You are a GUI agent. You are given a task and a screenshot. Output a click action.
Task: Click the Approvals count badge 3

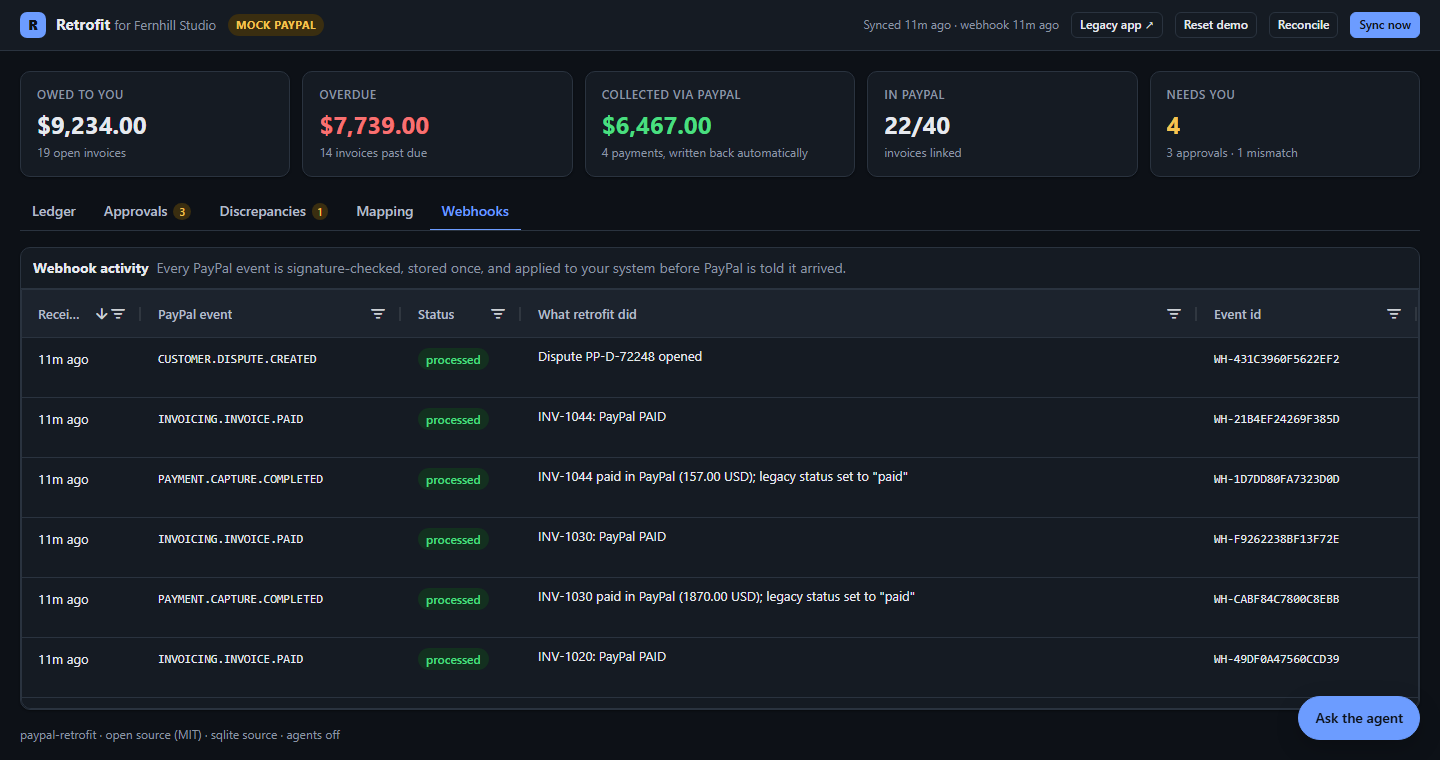[x=182, y=211]
